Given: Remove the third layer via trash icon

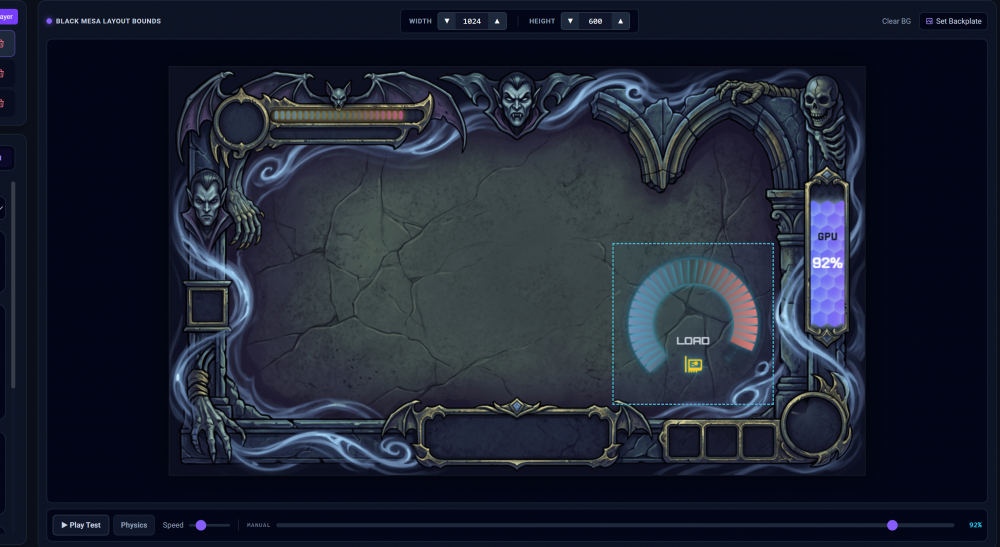Looking at the screenshot, I should click(2, 103).
